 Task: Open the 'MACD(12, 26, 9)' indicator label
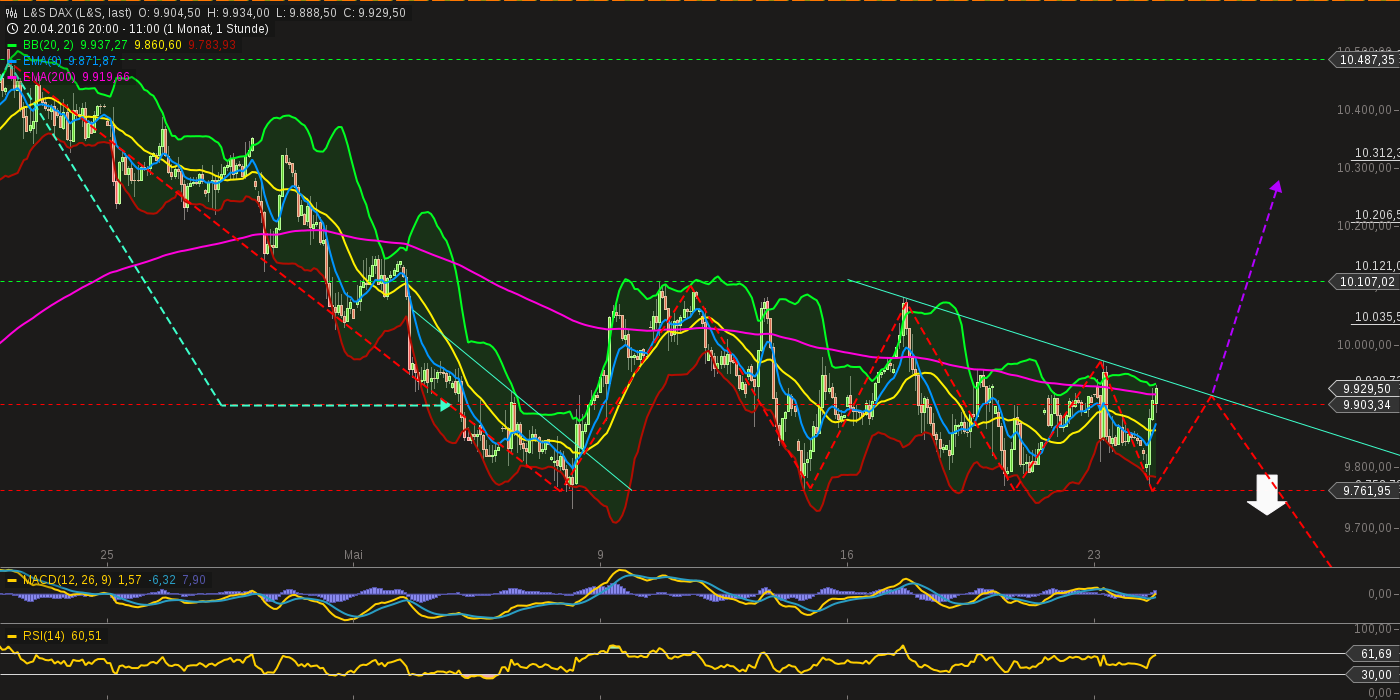point(67,580)
